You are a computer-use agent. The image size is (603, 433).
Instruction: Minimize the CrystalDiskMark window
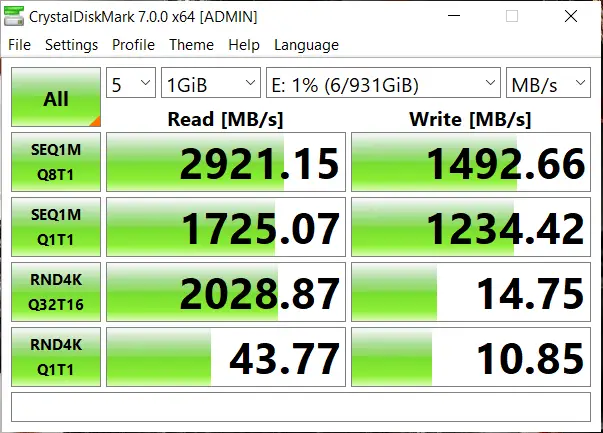pos(454,16)
